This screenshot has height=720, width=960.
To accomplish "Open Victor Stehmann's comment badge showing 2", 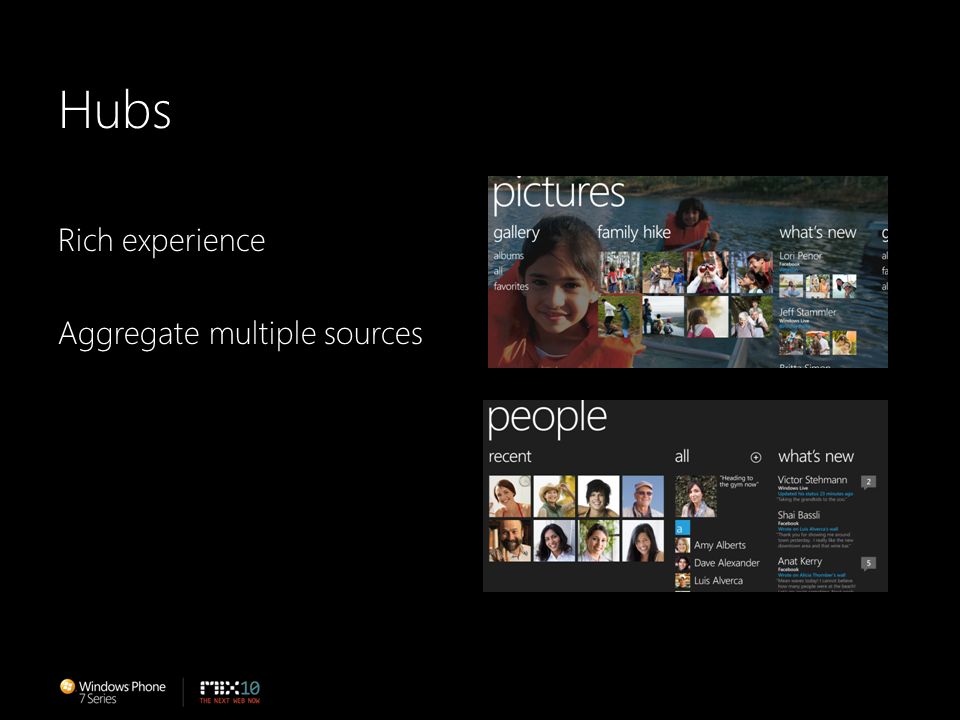I will click(x=868, y=482).
